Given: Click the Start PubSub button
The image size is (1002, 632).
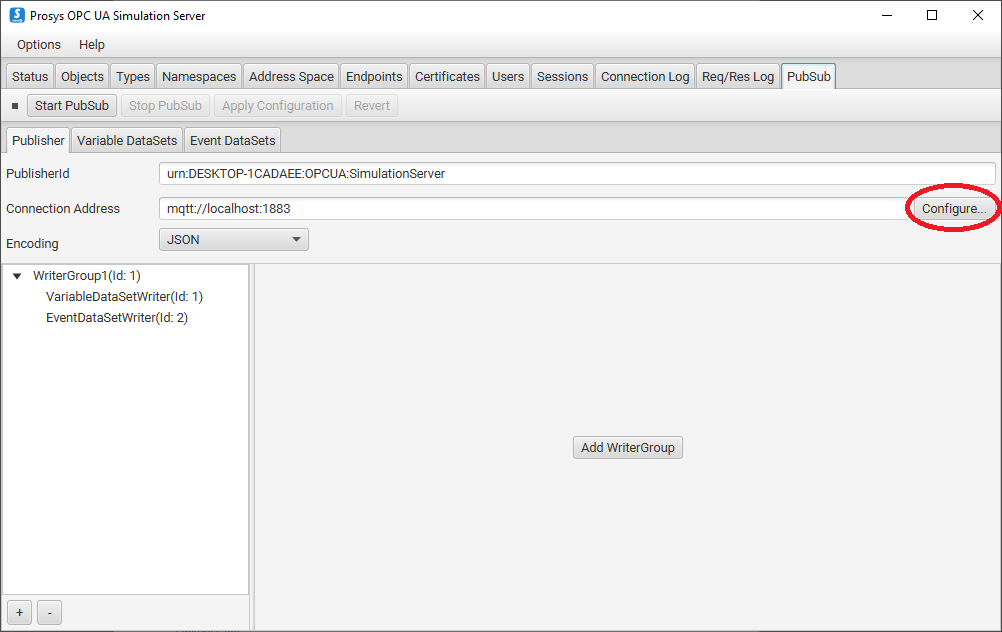Looking at the screenshot, I should [x=72, y=105].
